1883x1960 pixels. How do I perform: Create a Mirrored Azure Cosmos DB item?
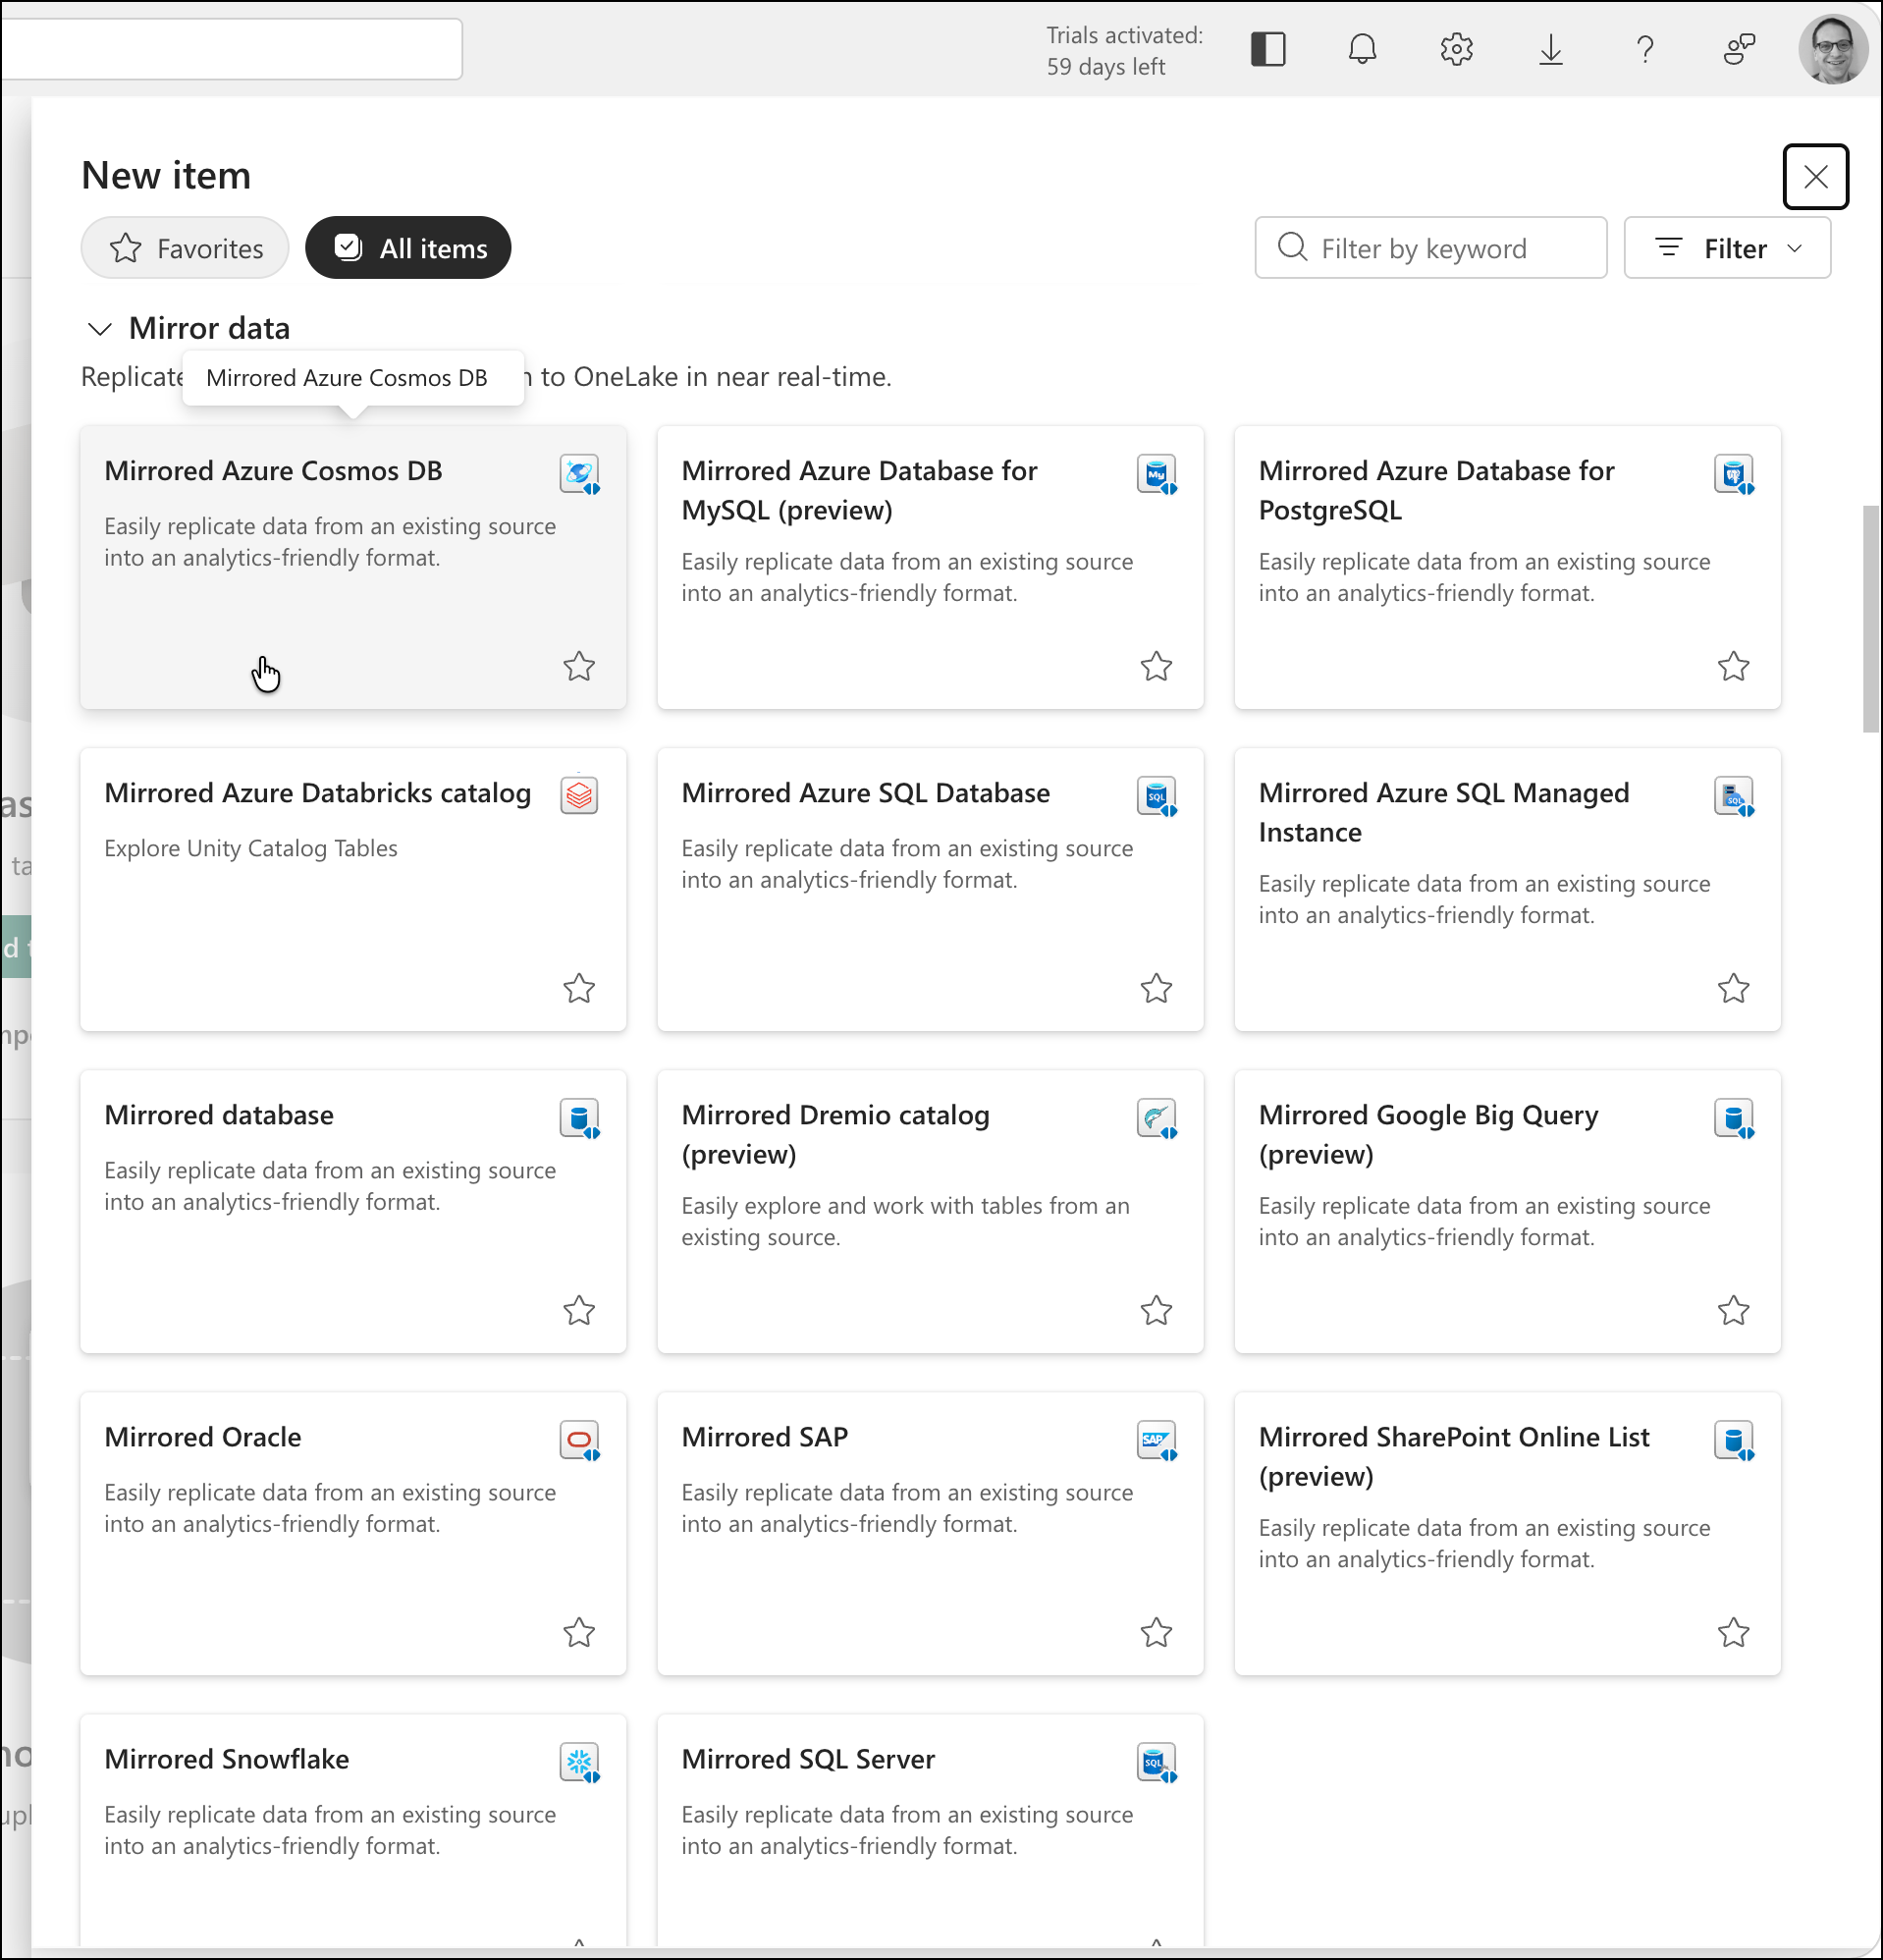[x=353, y=568]
